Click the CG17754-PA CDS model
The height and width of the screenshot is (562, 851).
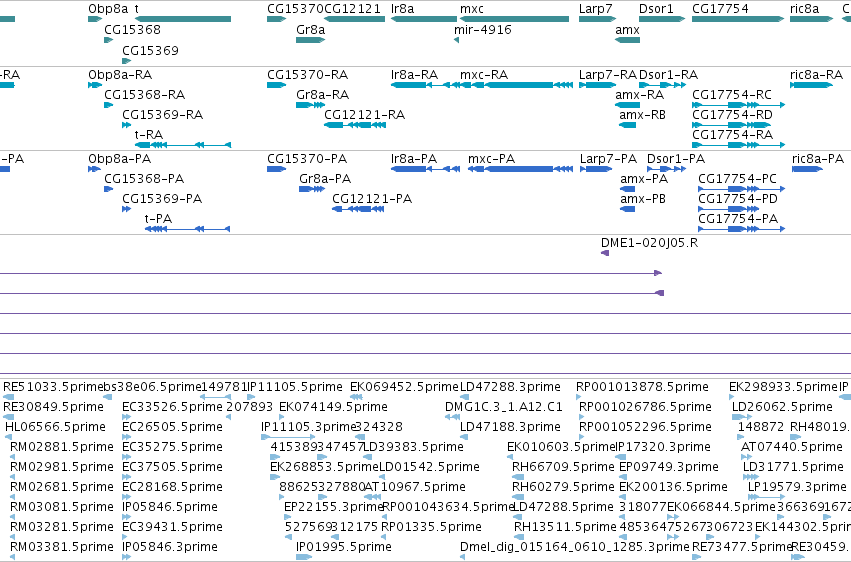click(741, 229)
